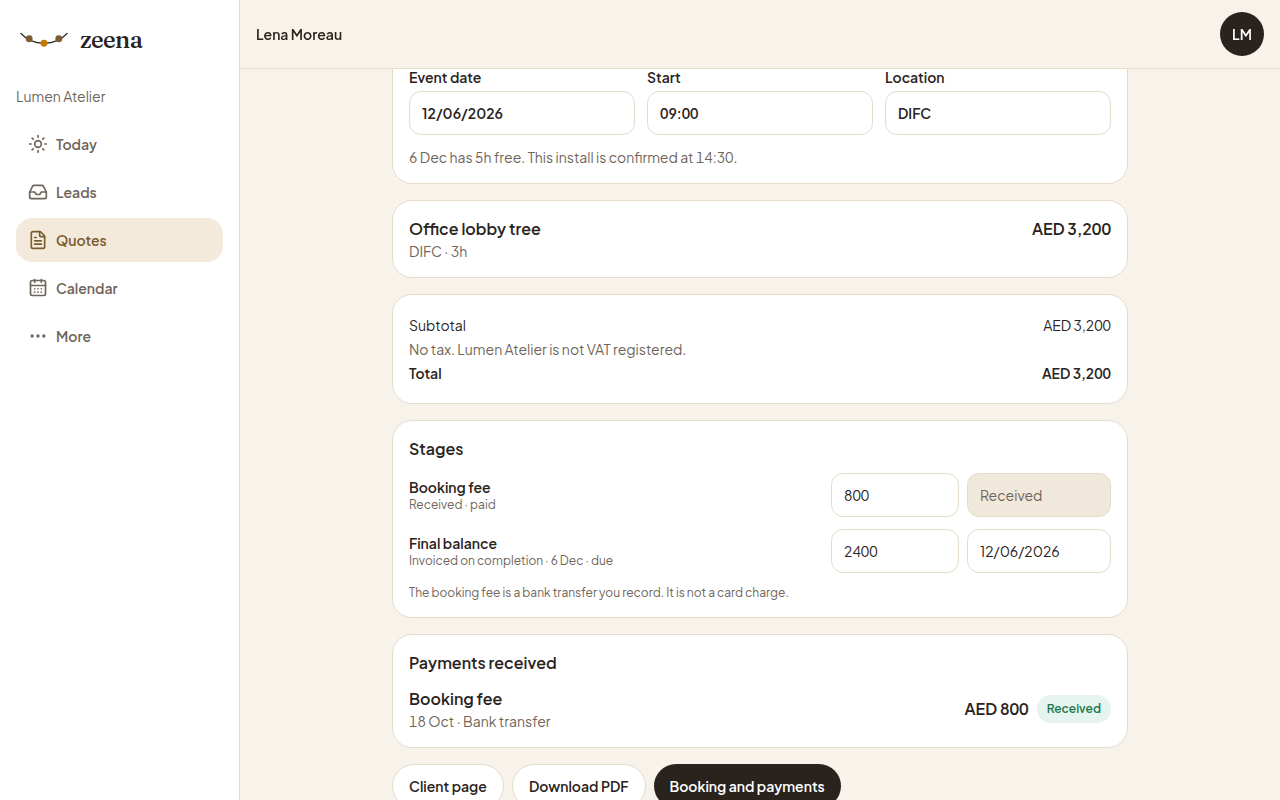Image resolution: width=1280 pixels, height=800 pixels.
Task: Click the green Received payment badge
Action: pos(1074,709)
